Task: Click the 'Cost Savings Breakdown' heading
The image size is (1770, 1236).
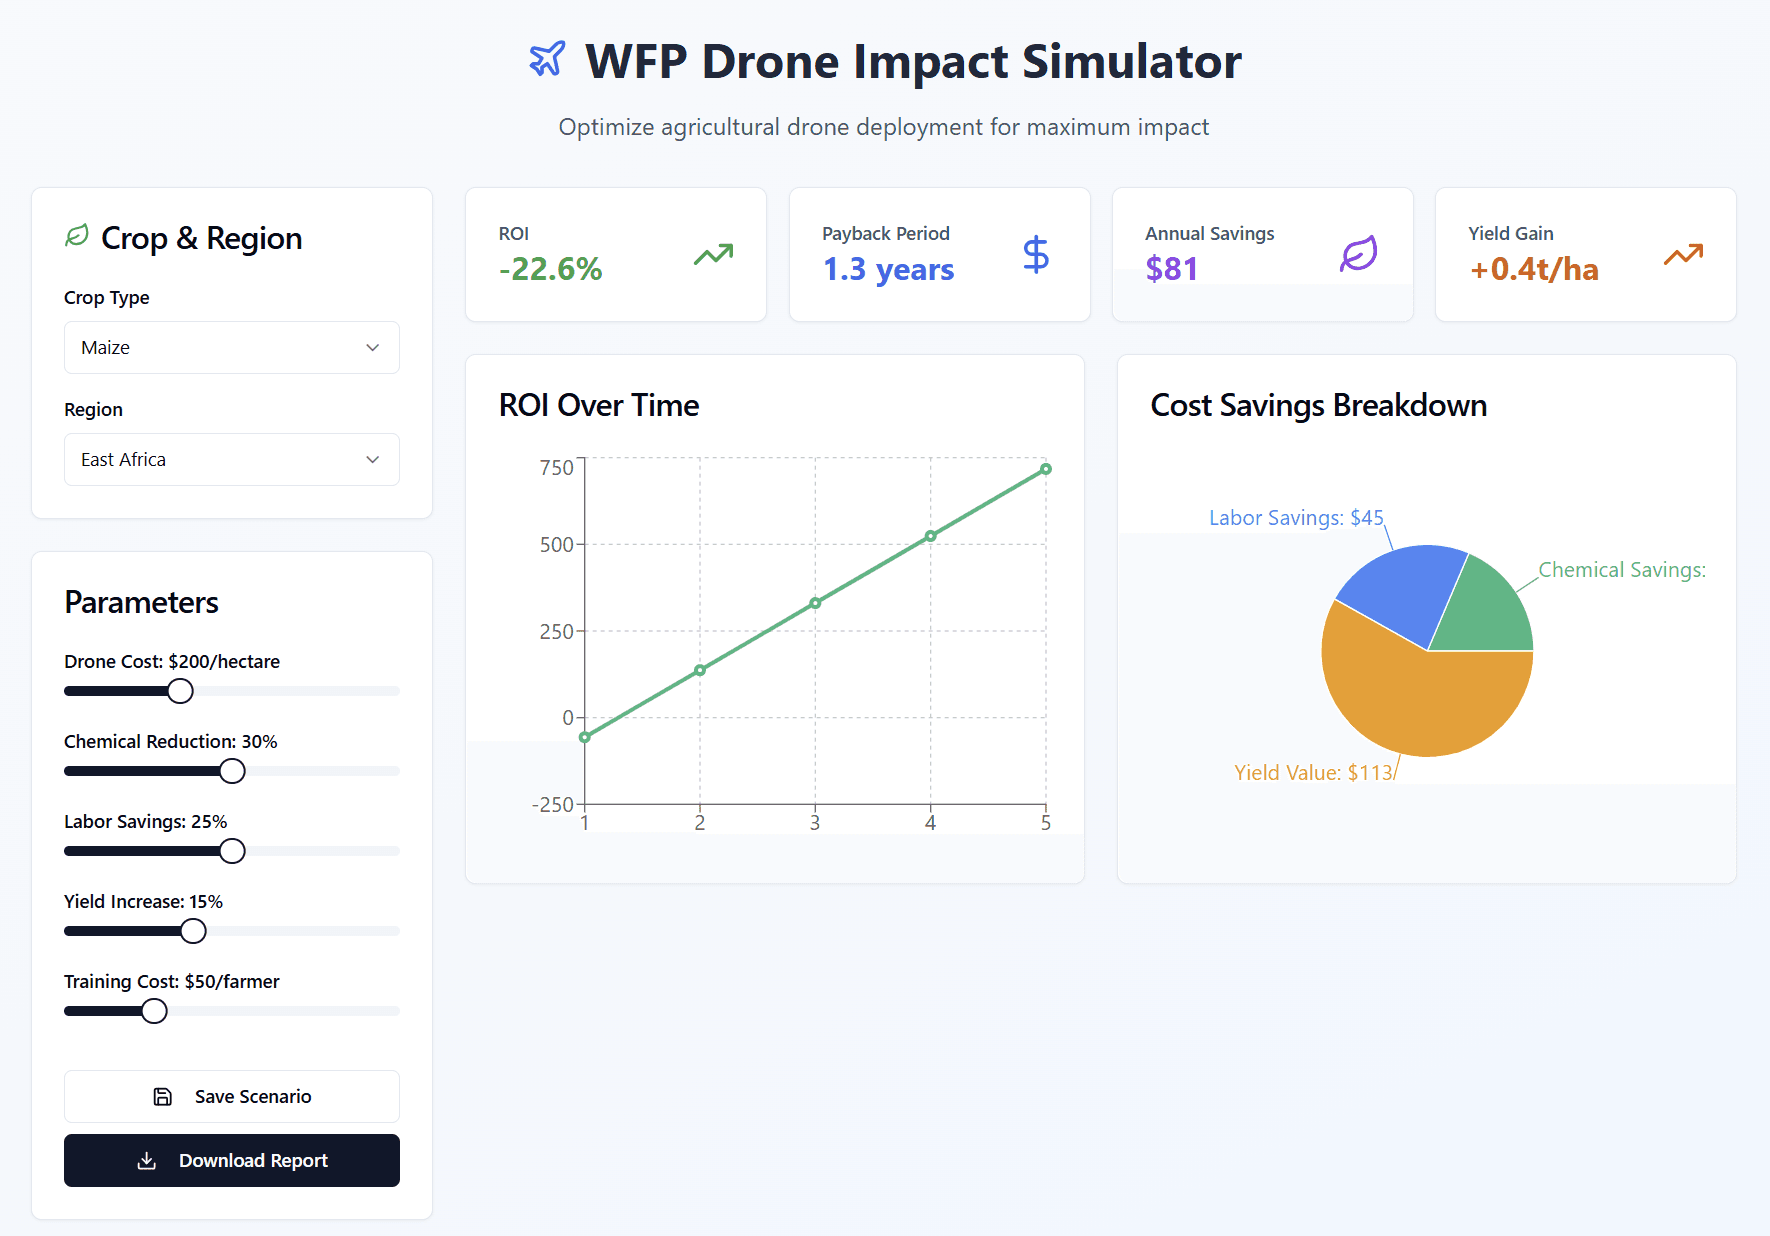Action: (x=1319, y=405)
